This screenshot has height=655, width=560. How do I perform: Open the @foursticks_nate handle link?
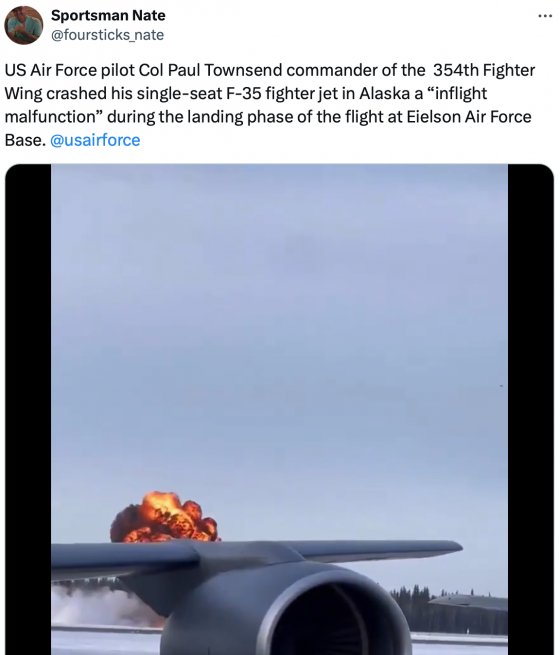coord(107,35)
